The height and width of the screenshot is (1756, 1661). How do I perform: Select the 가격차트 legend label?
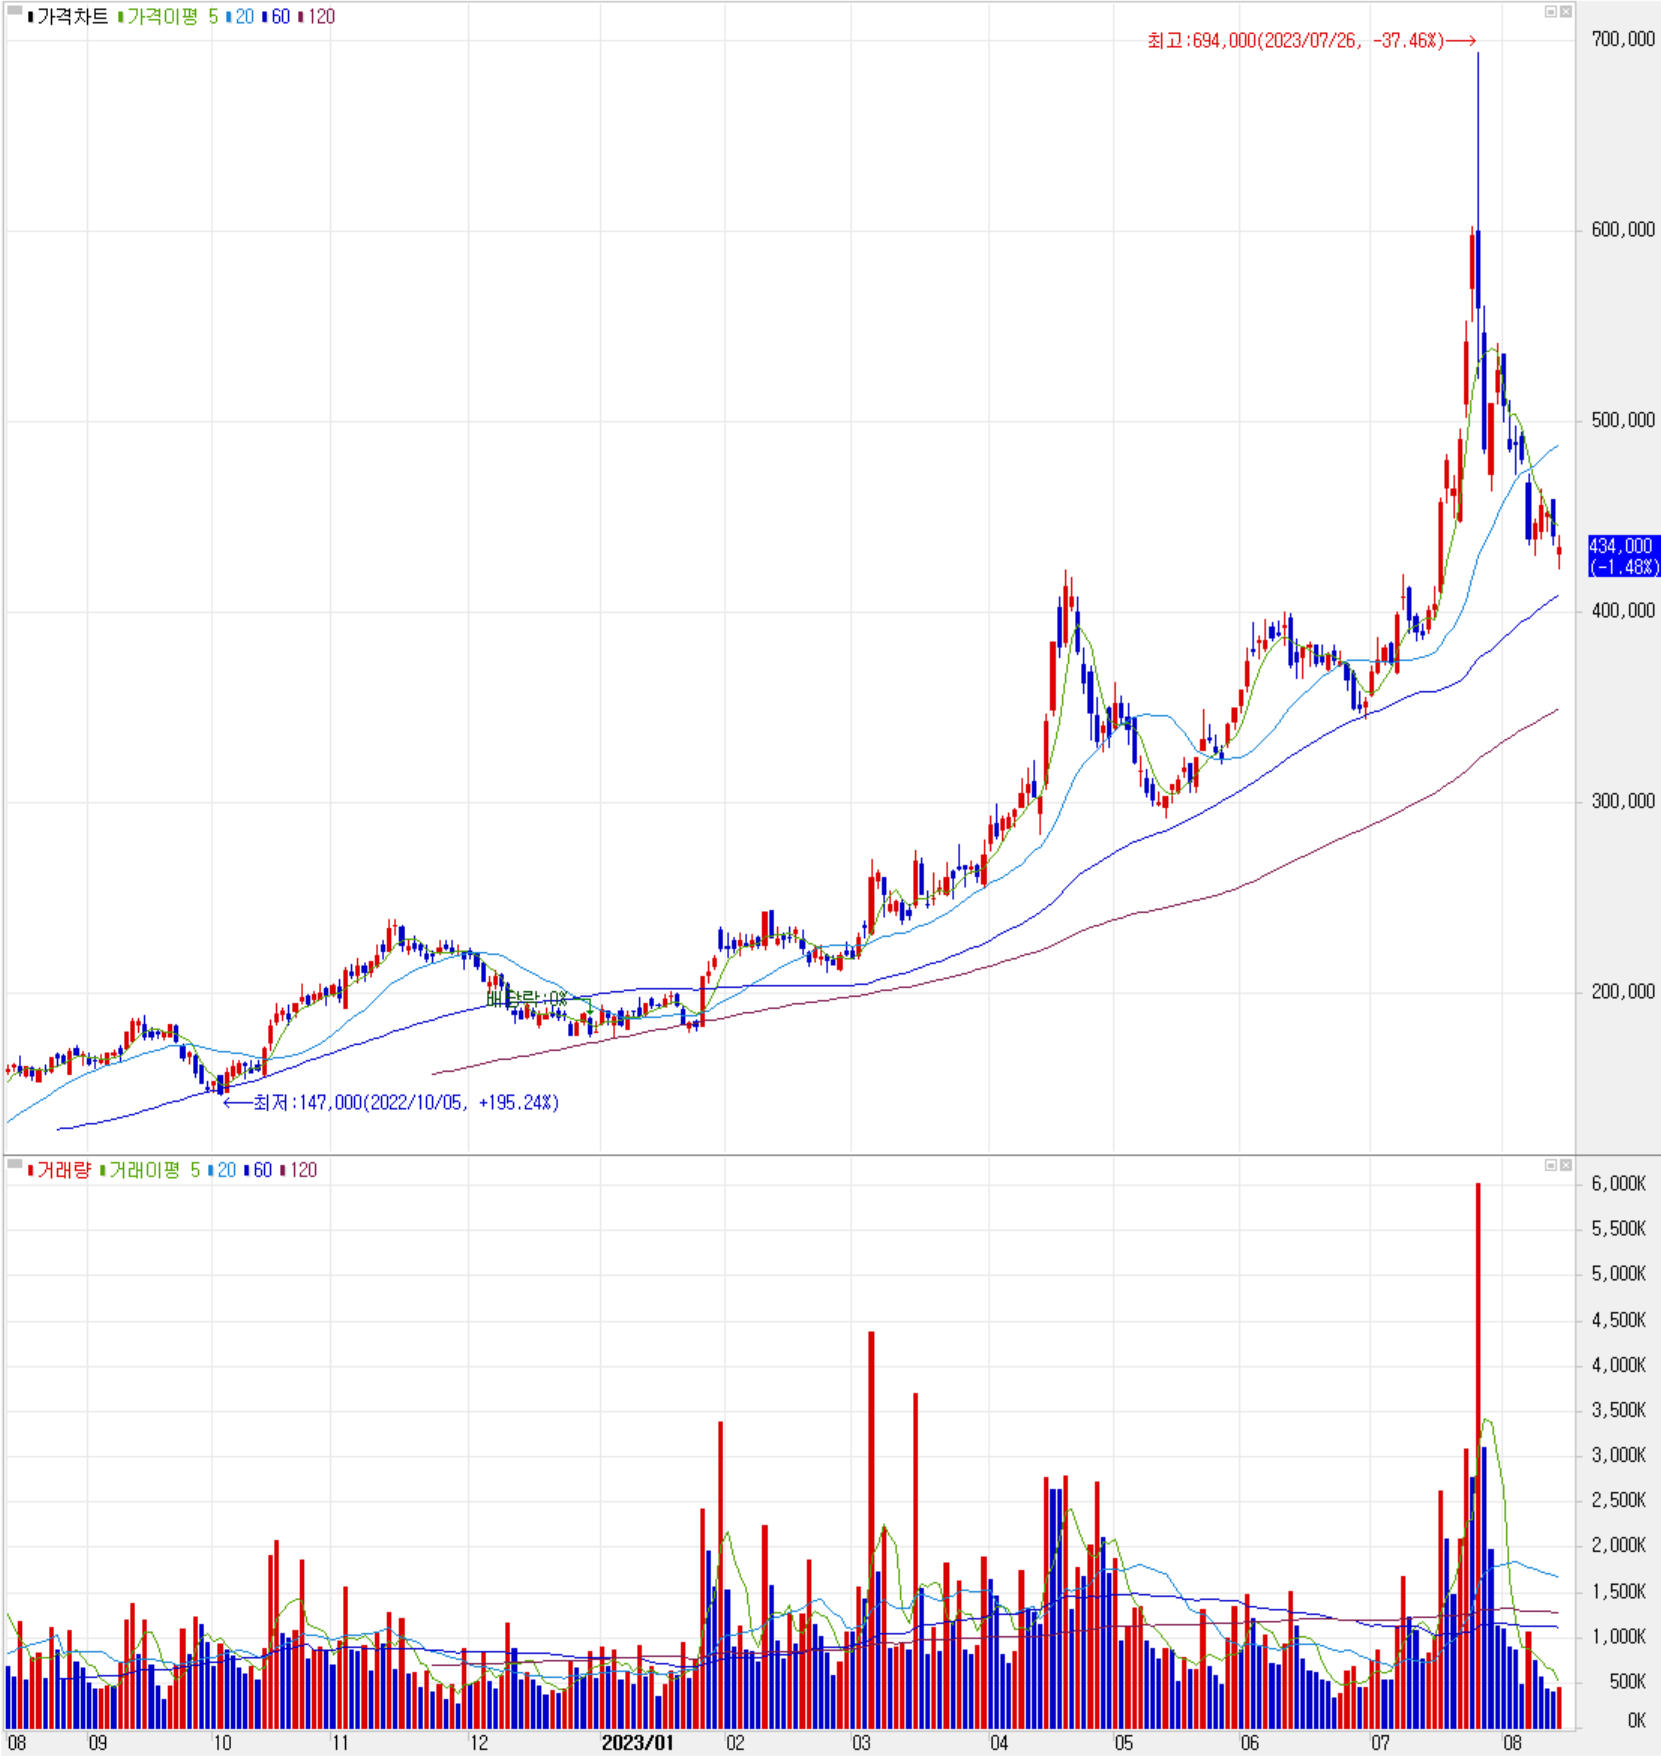[x=68, y=17]
